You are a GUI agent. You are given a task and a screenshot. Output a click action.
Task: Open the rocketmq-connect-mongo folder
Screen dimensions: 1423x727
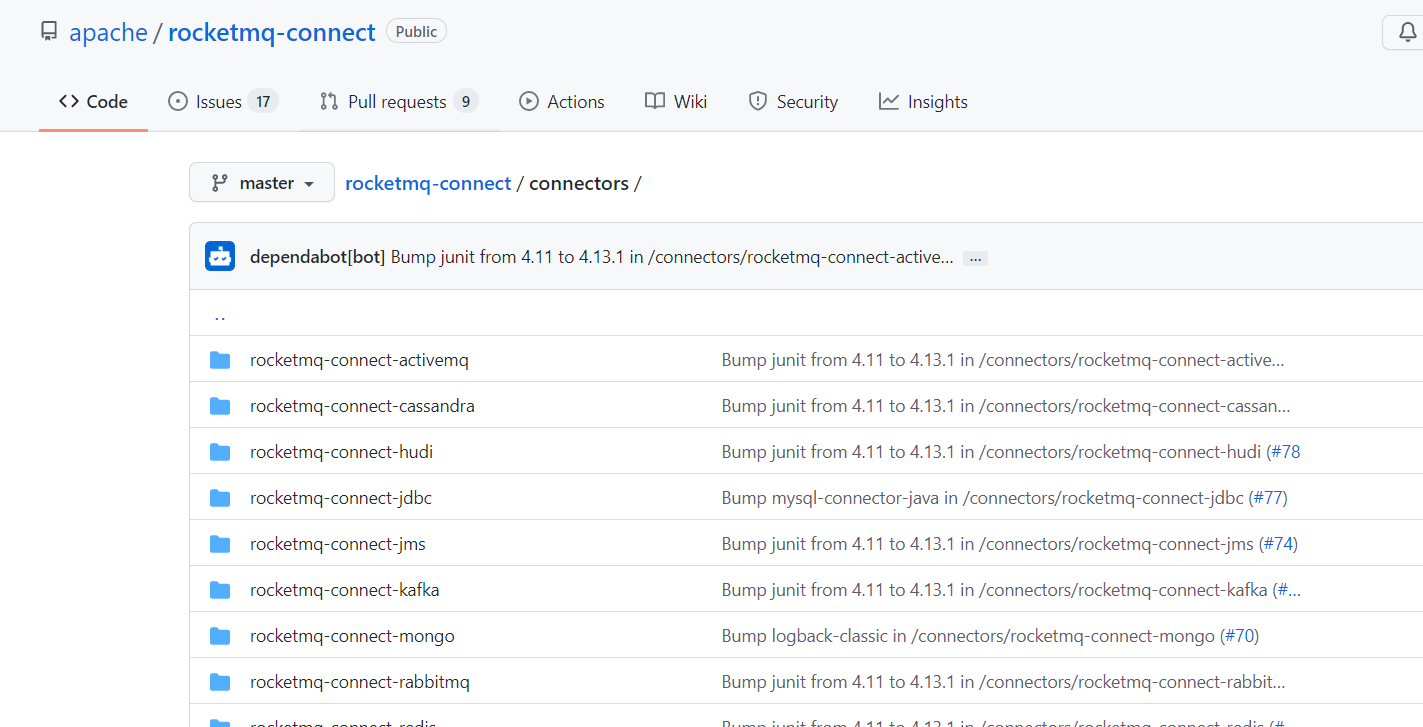tap(352, 636)
